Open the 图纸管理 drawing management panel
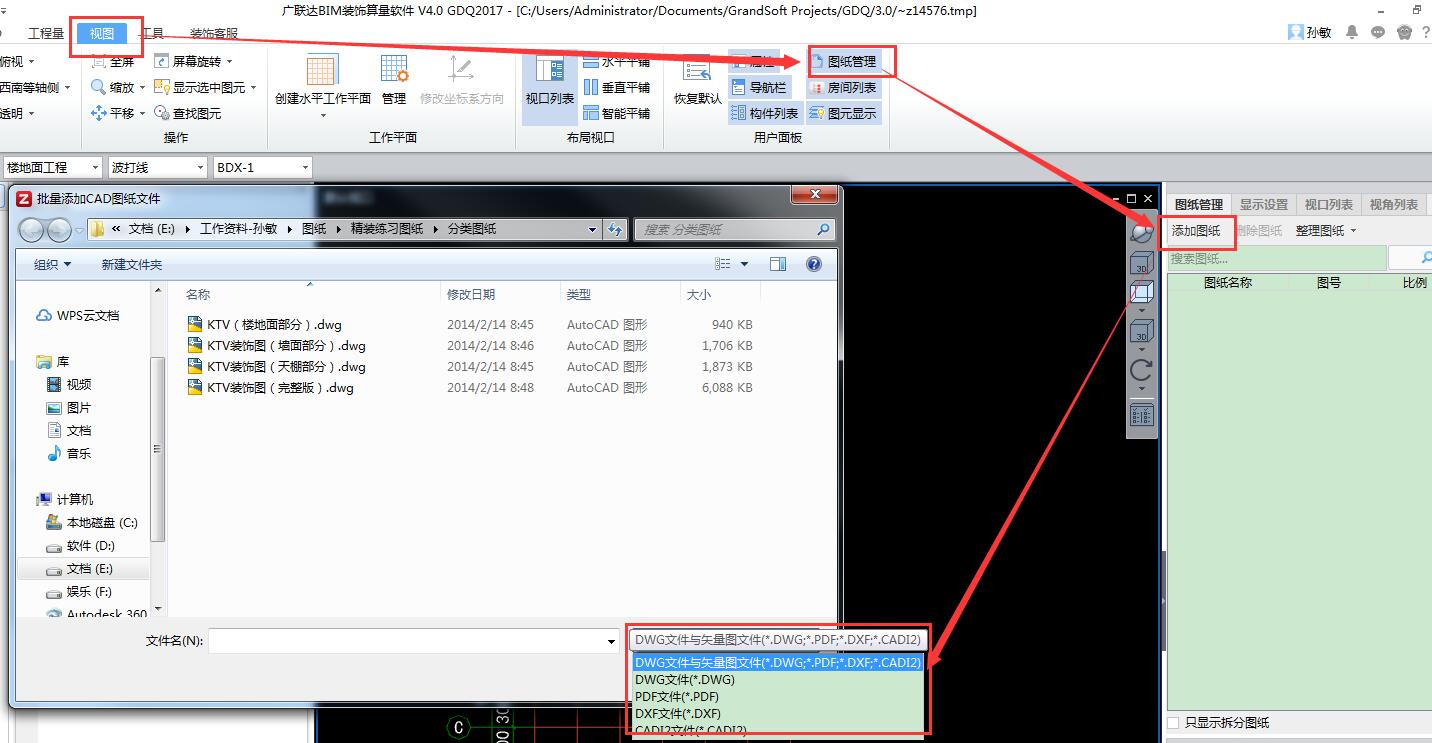 (x=842, y=62)
